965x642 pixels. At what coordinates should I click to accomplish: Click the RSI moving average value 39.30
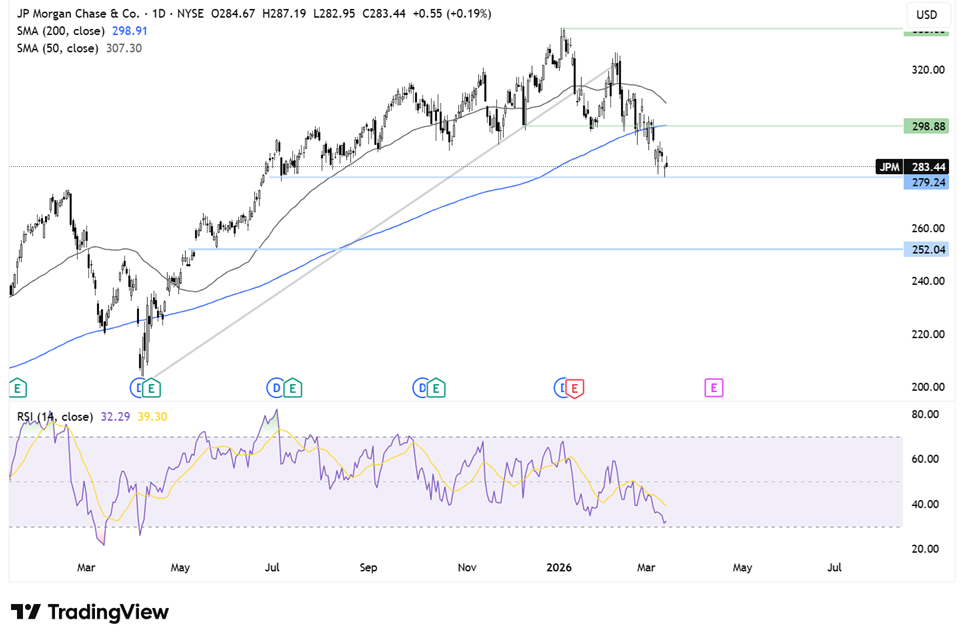[152, 417]
